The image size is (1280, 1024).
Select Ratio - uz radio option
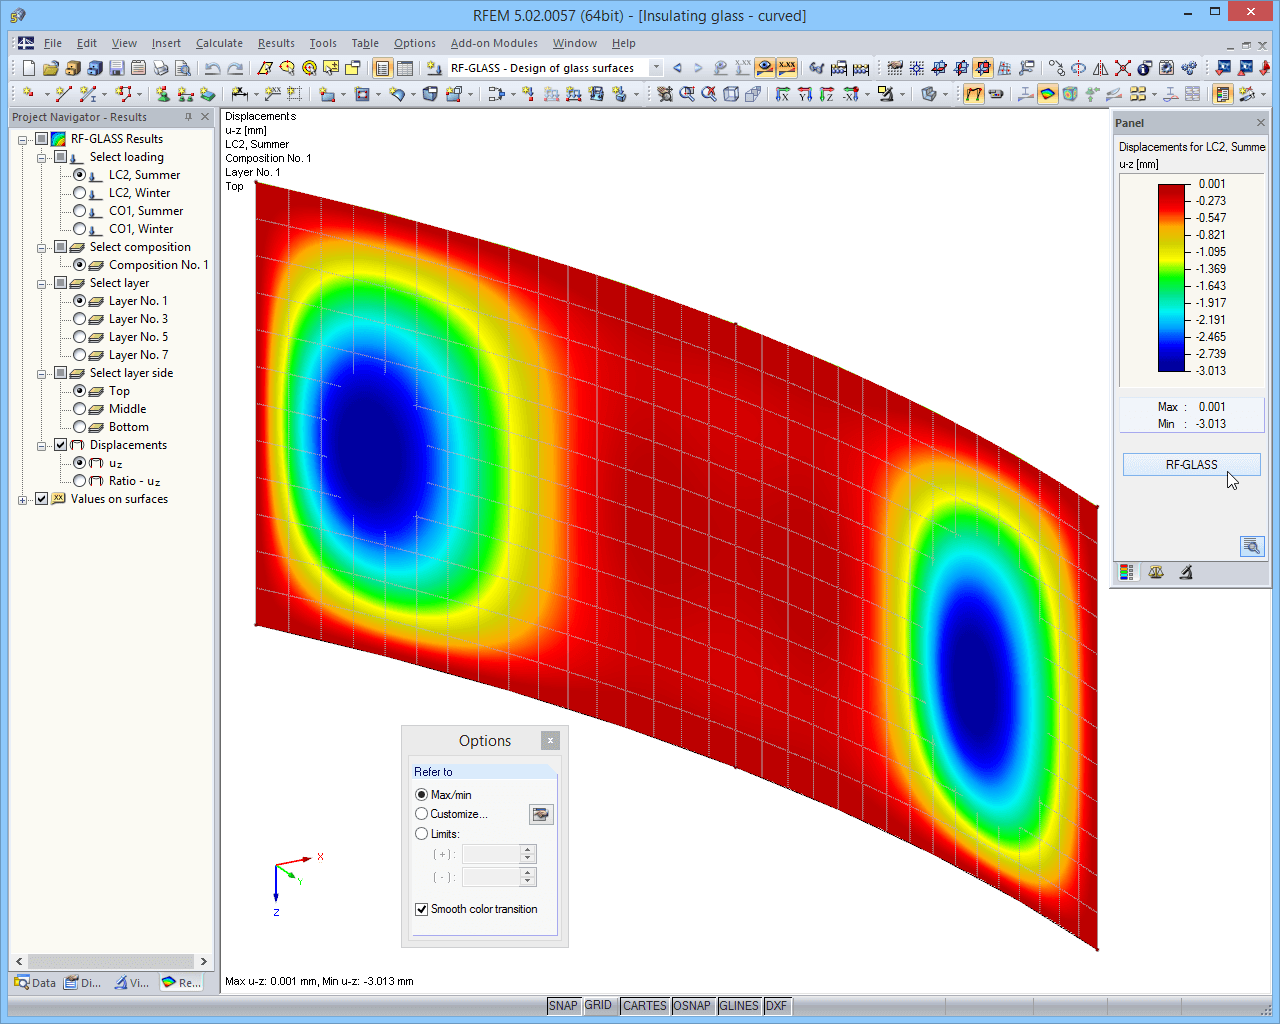tap(80, 481)
